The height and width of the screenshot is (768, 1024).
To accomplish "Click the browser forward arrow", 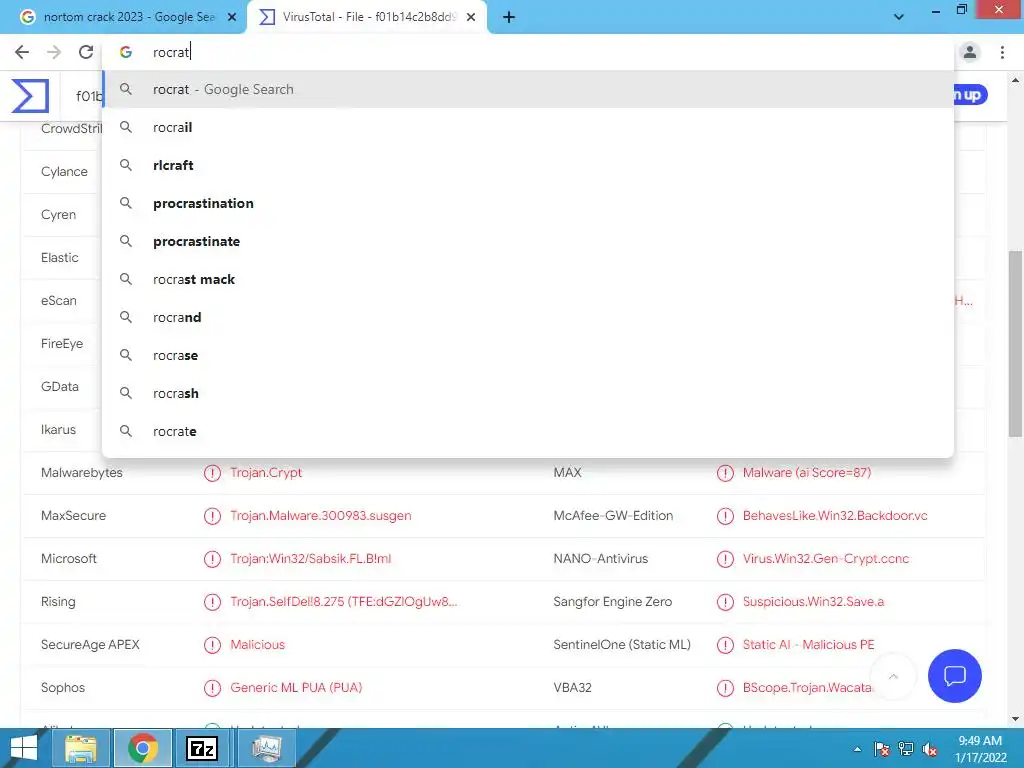I will pos(54,52).
